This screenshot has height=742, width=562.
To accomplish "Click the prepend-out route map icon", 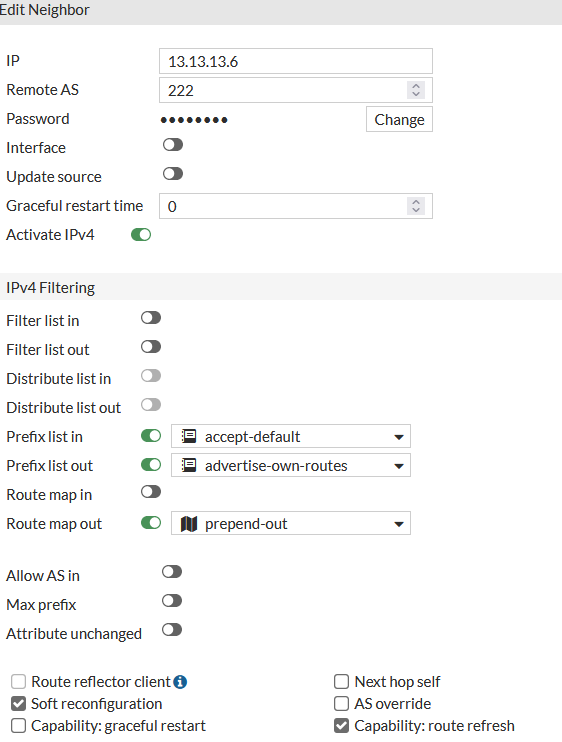I will pyautogui.click(x=189, y=524).
